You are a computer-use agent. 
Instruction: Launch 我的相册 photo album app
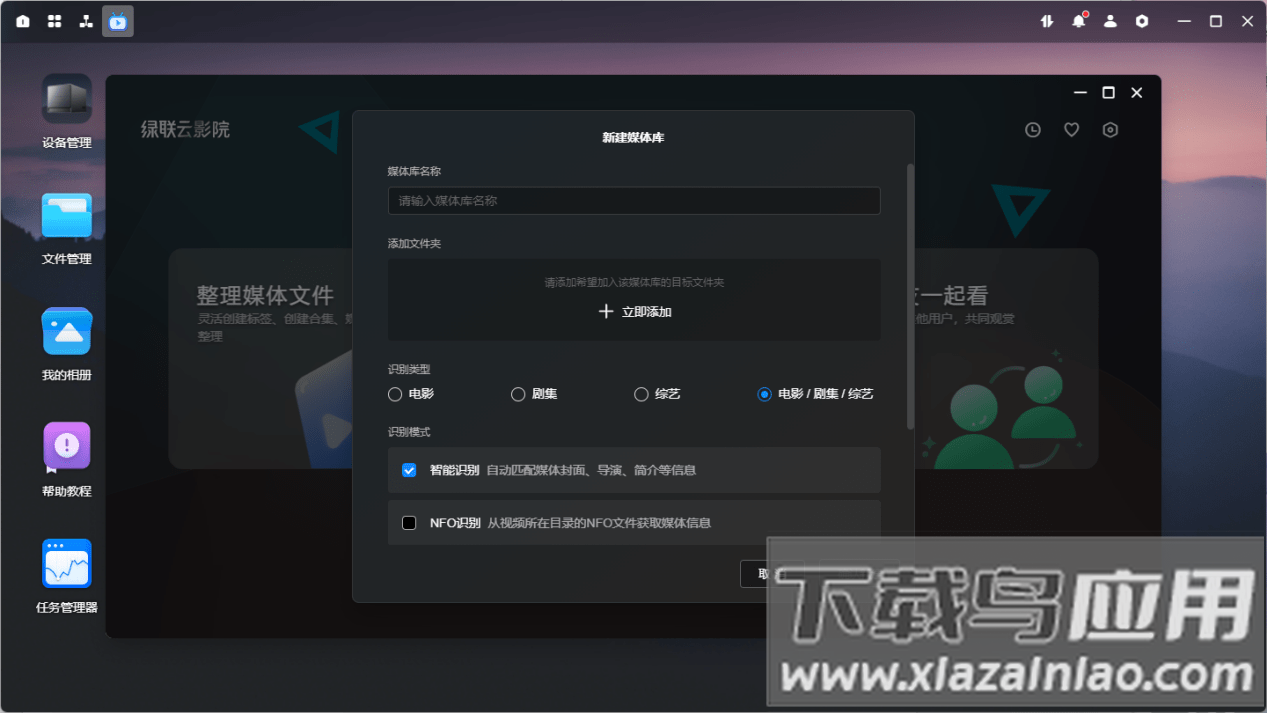66,333
